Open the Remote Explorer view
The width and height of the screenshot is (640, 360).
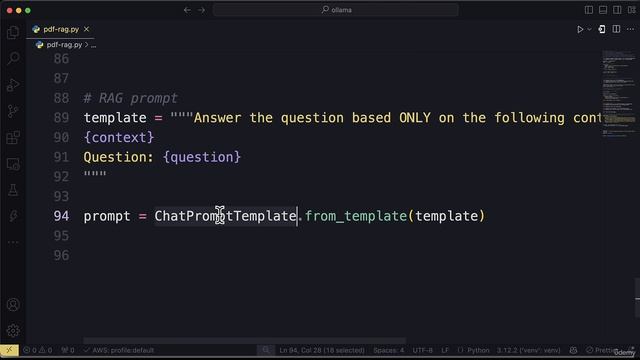[x=13, y=164]
